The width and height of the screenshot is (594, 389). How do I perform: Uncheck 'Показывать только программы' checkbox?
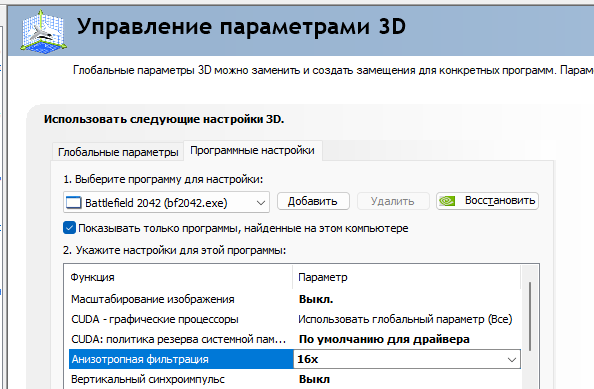(69, 228)
